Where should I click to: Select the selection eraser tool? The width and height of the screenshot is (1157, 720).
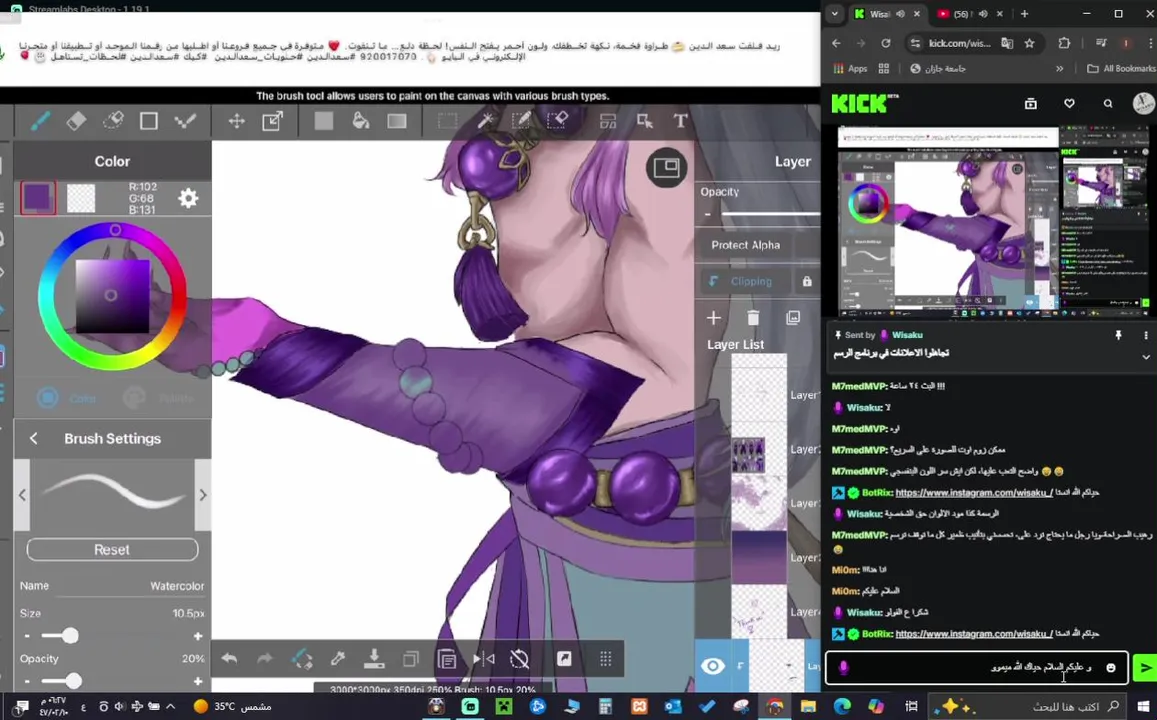[558, 121]
